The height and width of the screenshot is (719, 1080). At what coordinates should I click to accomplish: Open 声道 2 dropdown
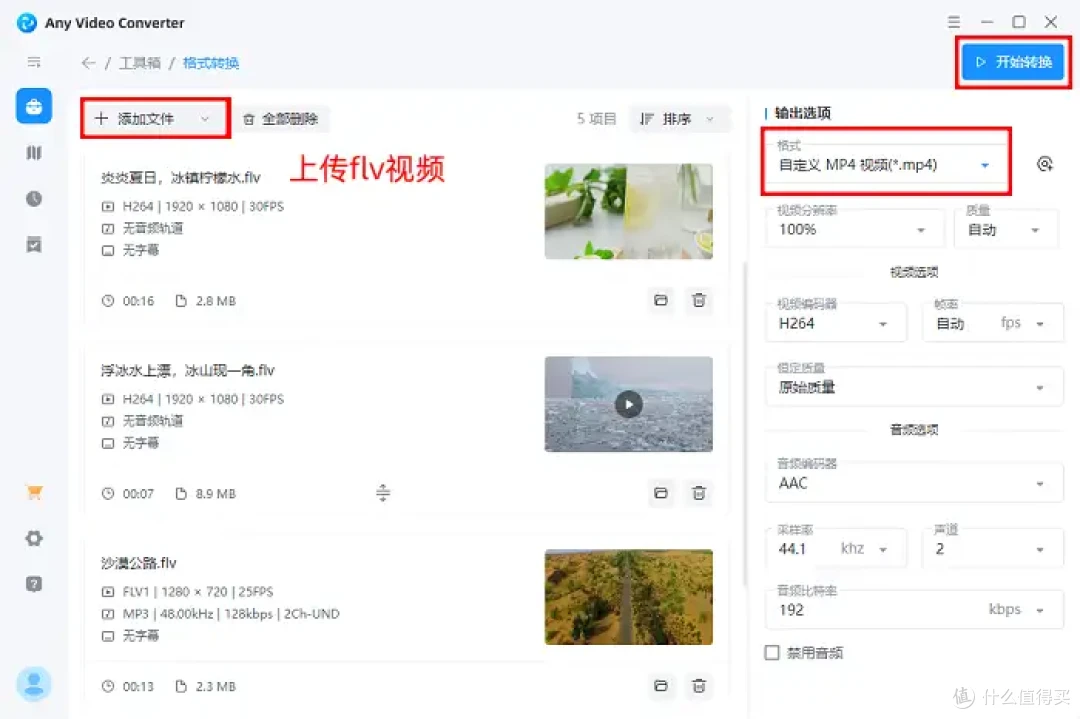coord(993,546)
